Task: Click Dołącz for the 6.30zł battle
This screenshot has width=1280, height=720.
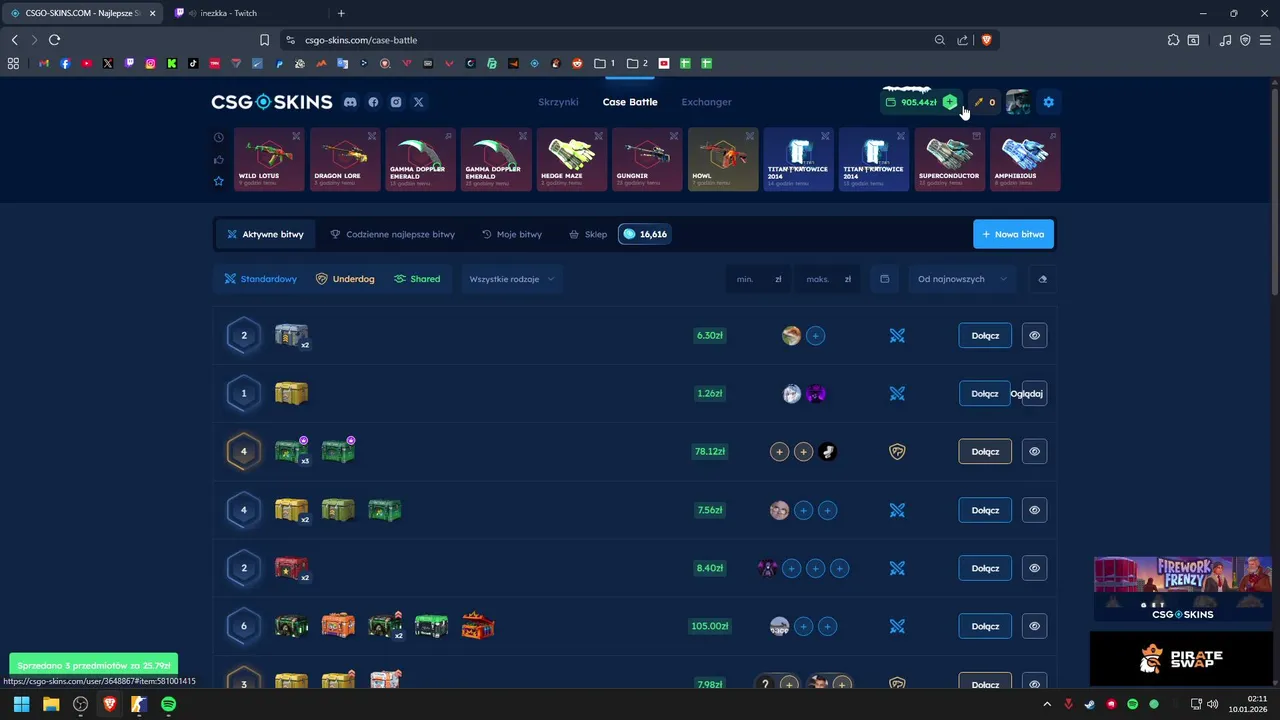Action: pos(985,336)
